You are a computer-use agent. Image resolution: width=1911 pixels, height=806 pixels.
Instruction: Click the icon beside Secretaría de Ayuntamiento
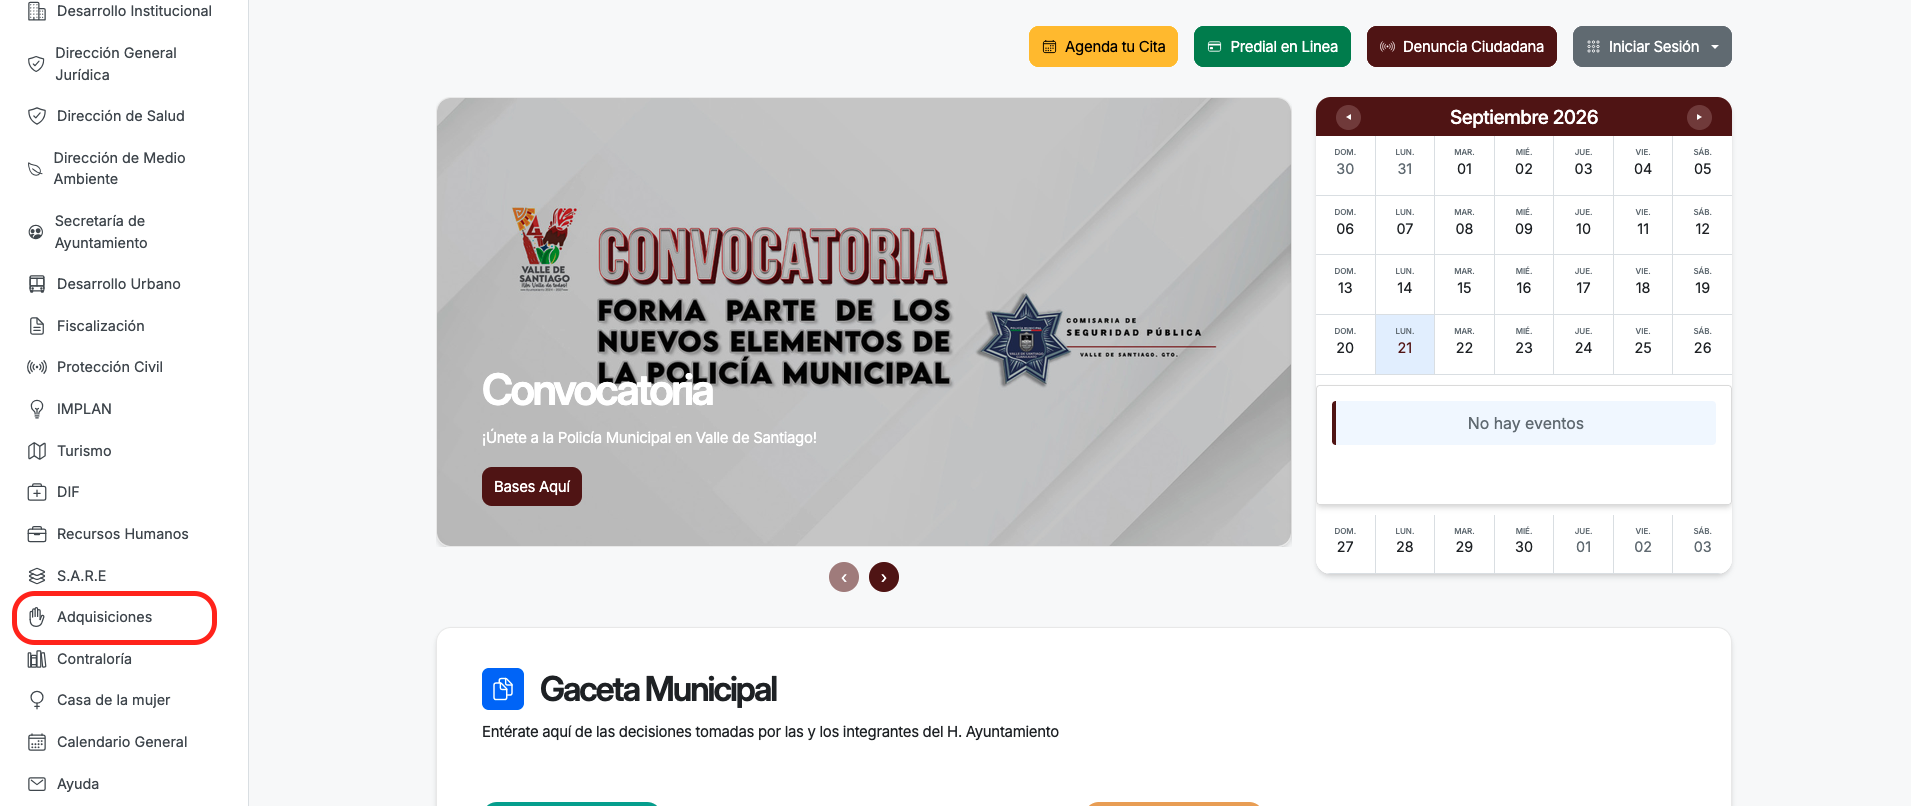point(36,232)
